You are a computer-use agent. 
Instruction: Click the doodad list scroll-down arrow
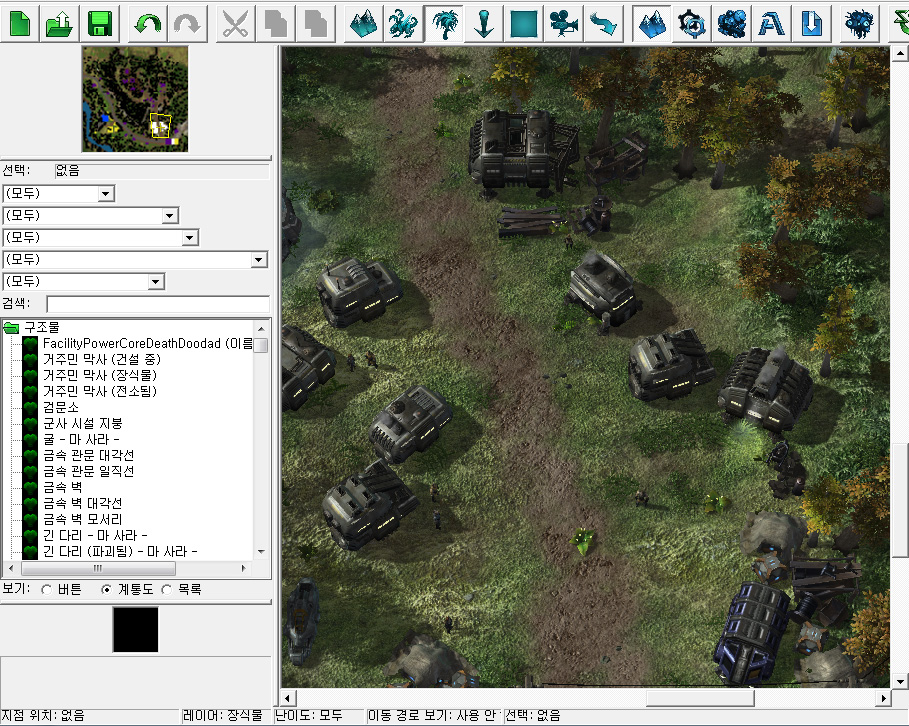261,551
